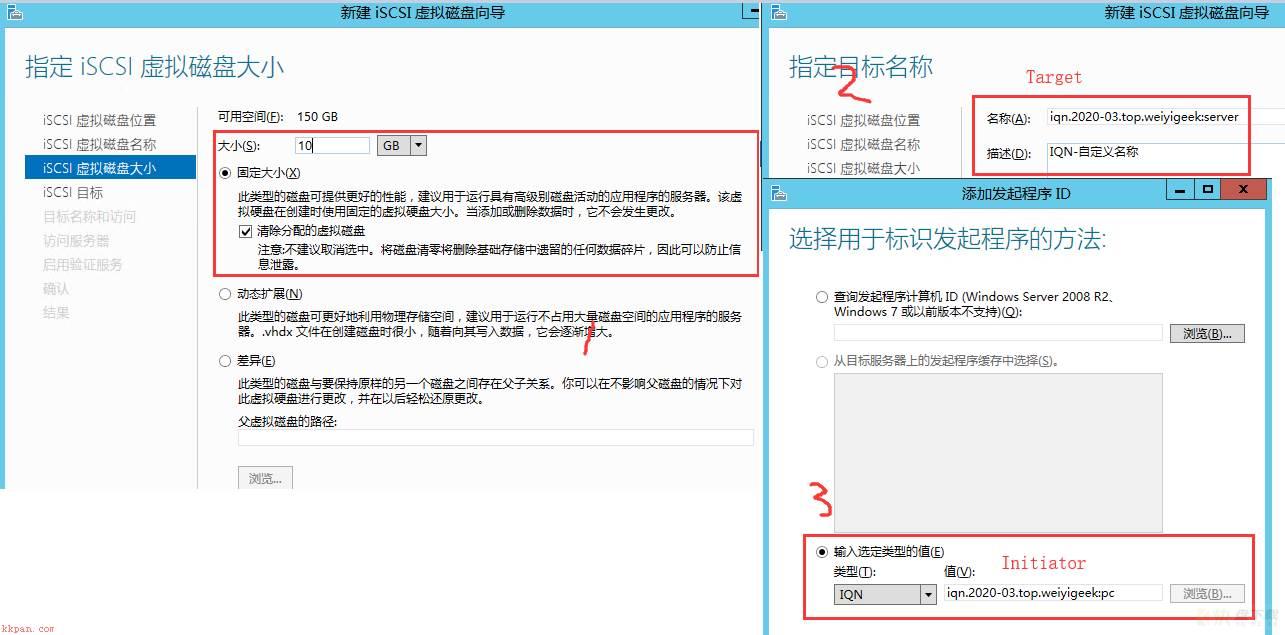
Task: Click the 可用空间 150 GB value text
Action: click(318, 116)
